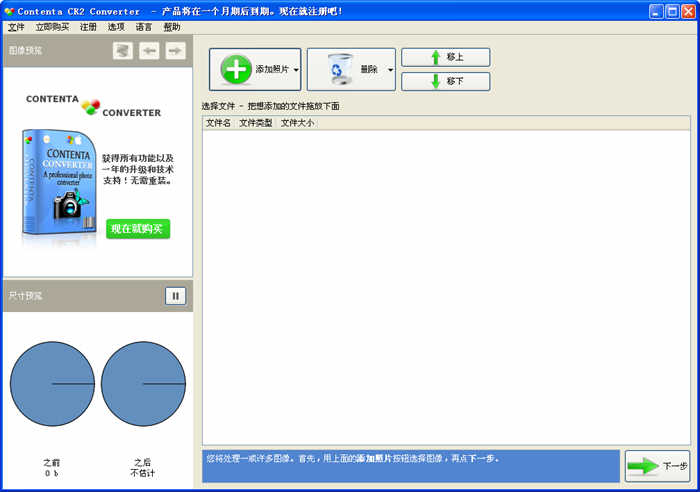Open the 立即购买 menu
The image size is (700, 492).
click(x=52, y=27)
